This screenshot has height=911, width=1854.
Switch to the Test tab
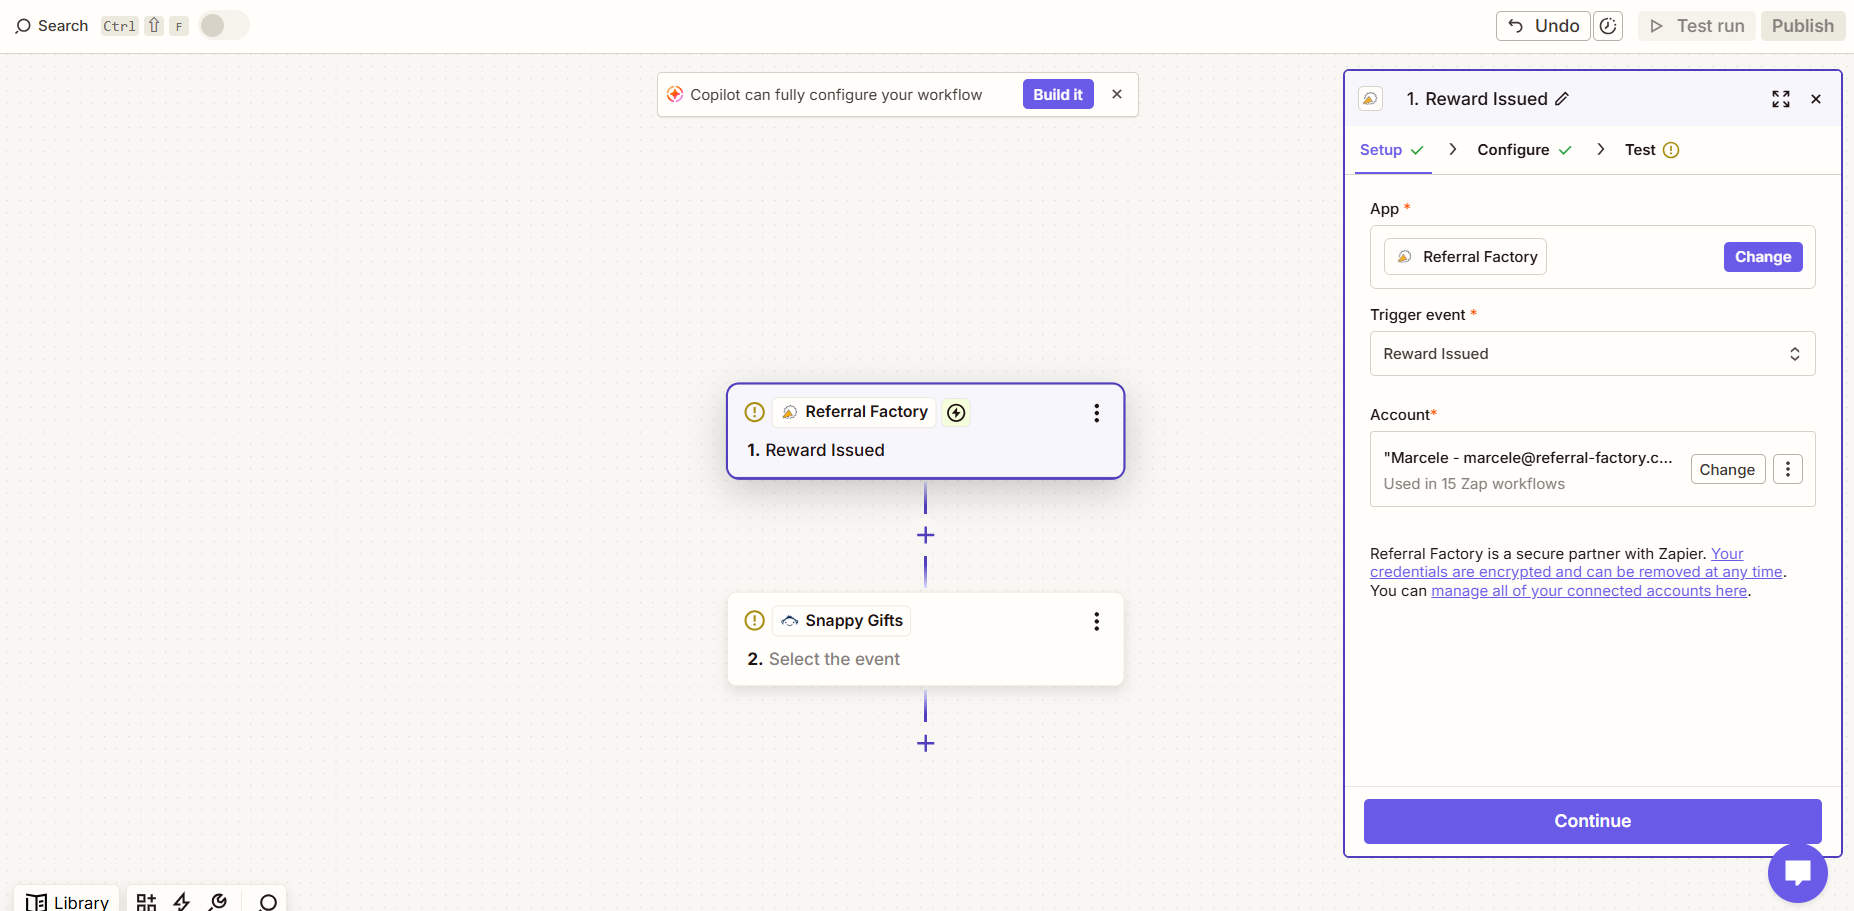tap(1651, 150)
